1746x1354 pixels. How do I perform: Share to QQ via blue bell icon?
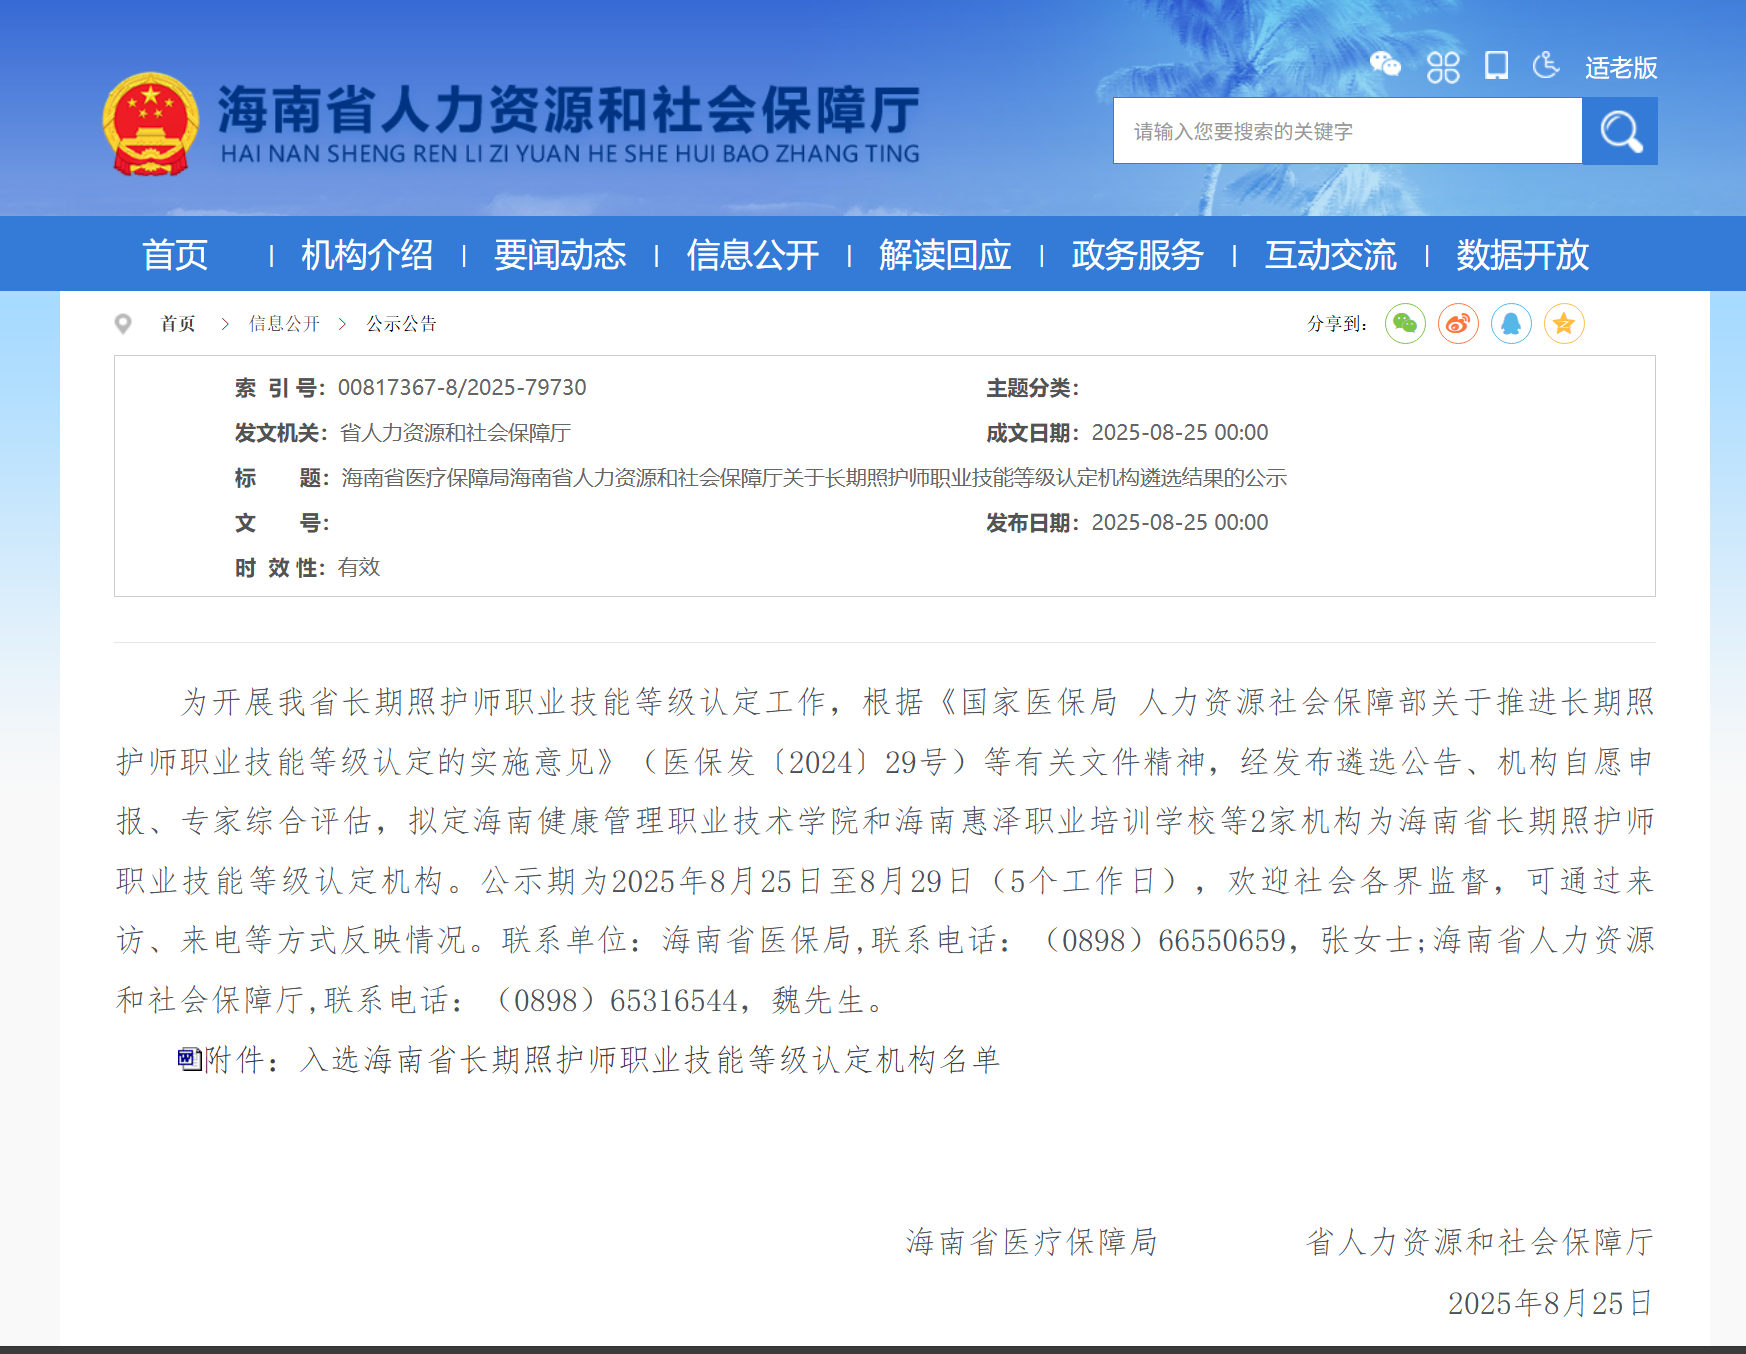point(1511,324)
